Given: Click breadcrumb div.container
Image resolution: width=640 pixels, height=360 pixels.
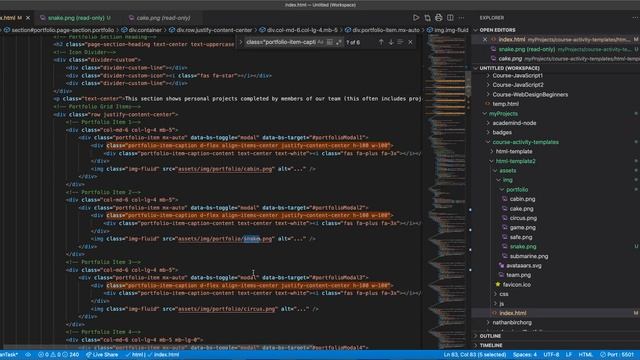Looking at the screenshot, I should click(145, 30).
